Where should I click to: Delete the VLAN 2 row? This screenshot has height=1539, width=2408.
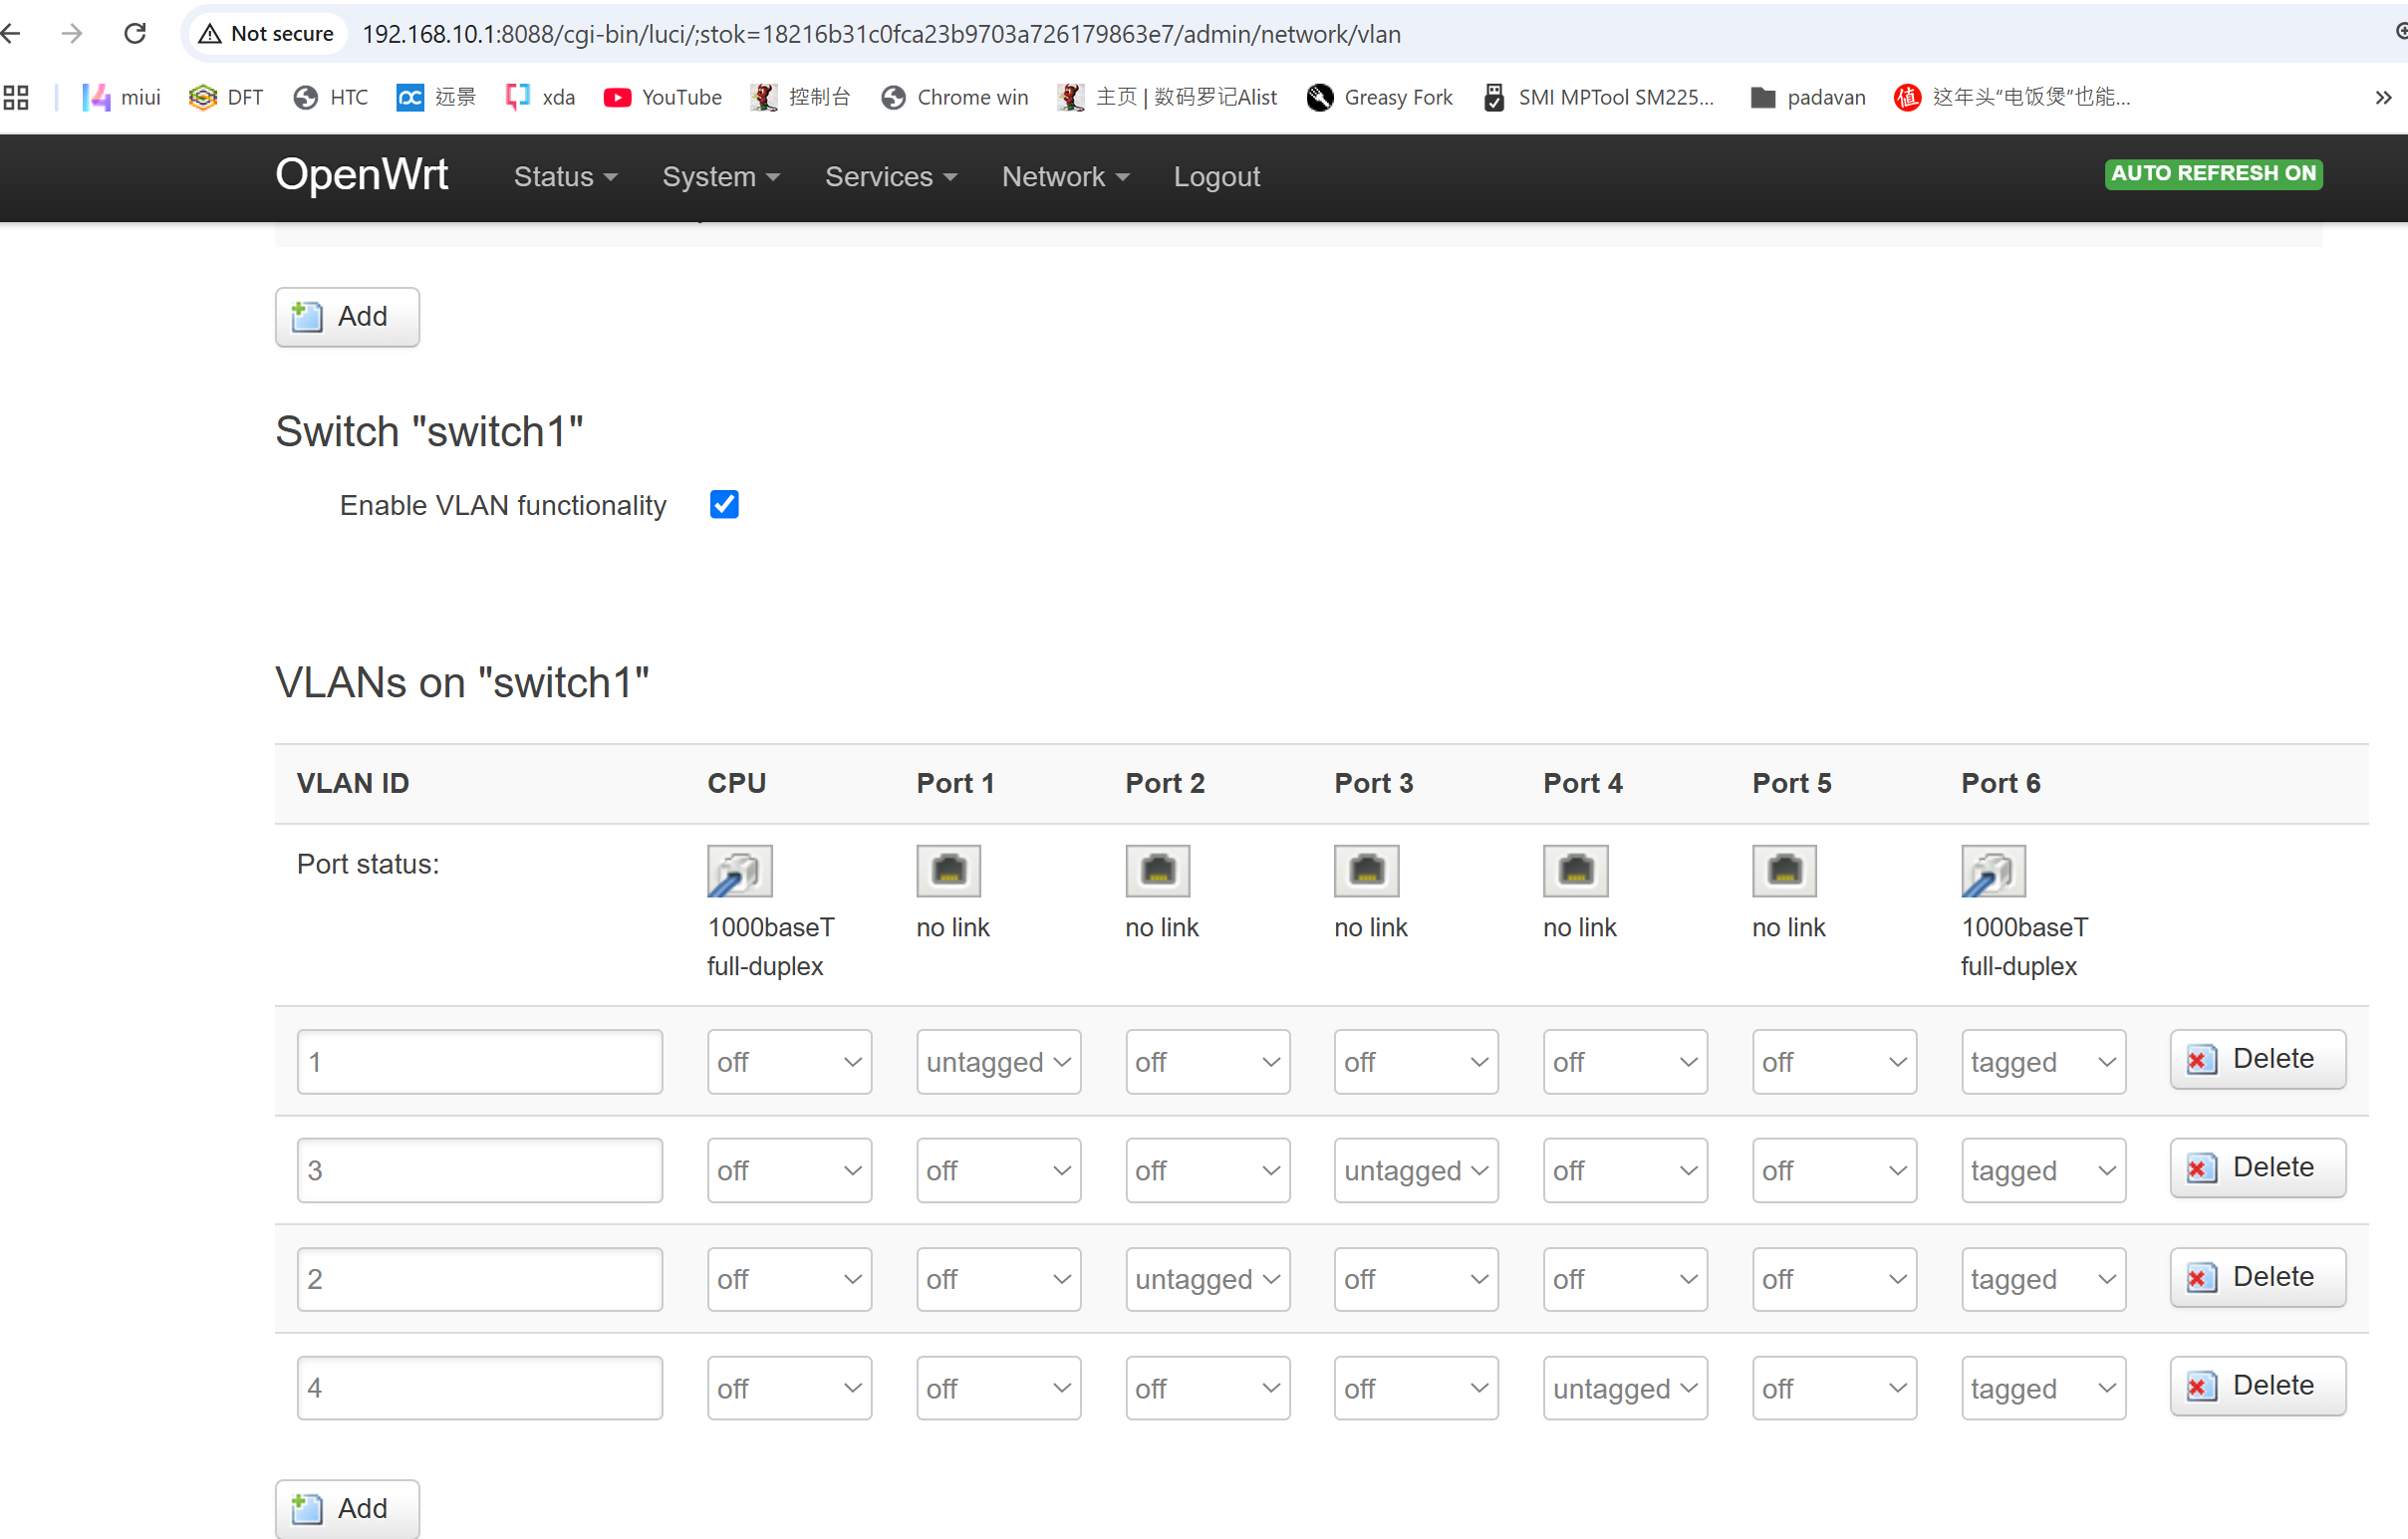pos(2257,1276)
